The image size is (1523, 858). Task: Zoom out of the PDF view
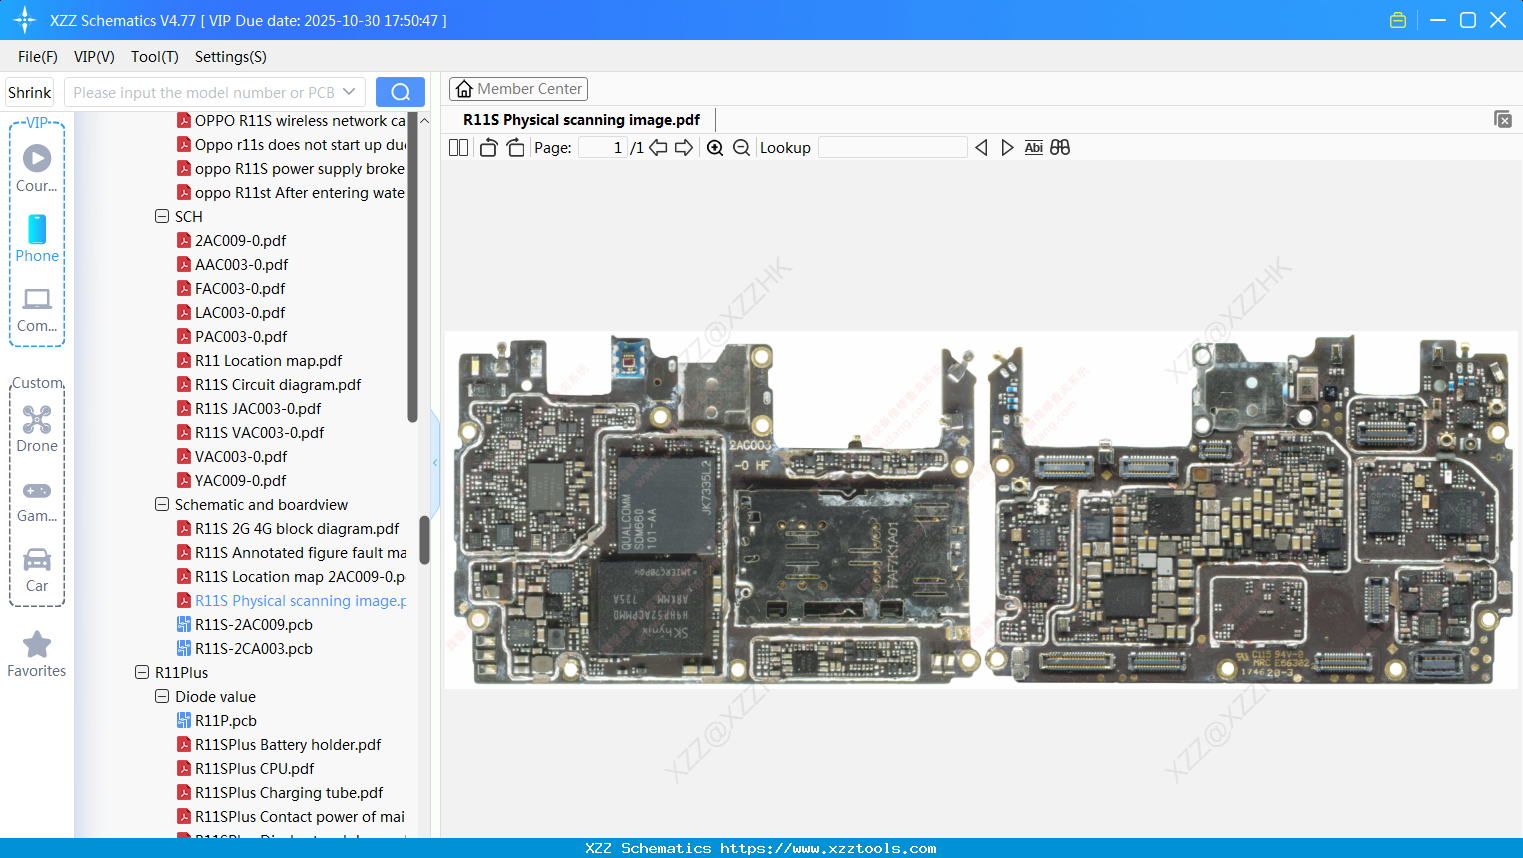coord(741,148)
